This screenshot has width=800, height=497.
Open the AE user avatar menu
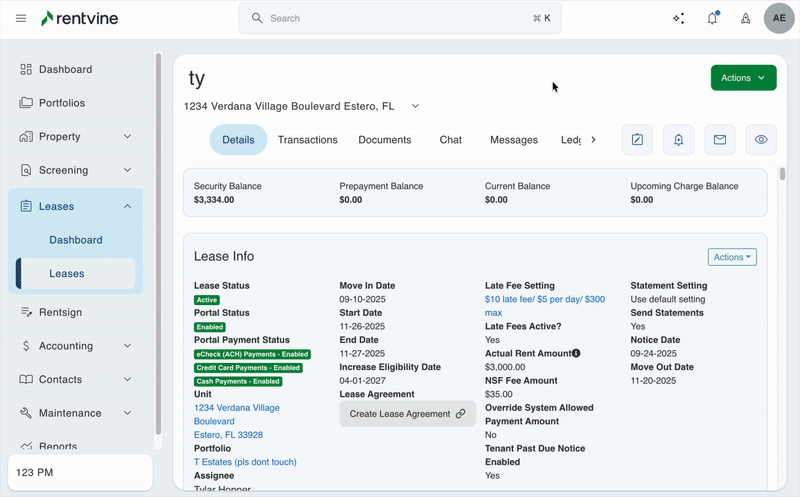779,18
